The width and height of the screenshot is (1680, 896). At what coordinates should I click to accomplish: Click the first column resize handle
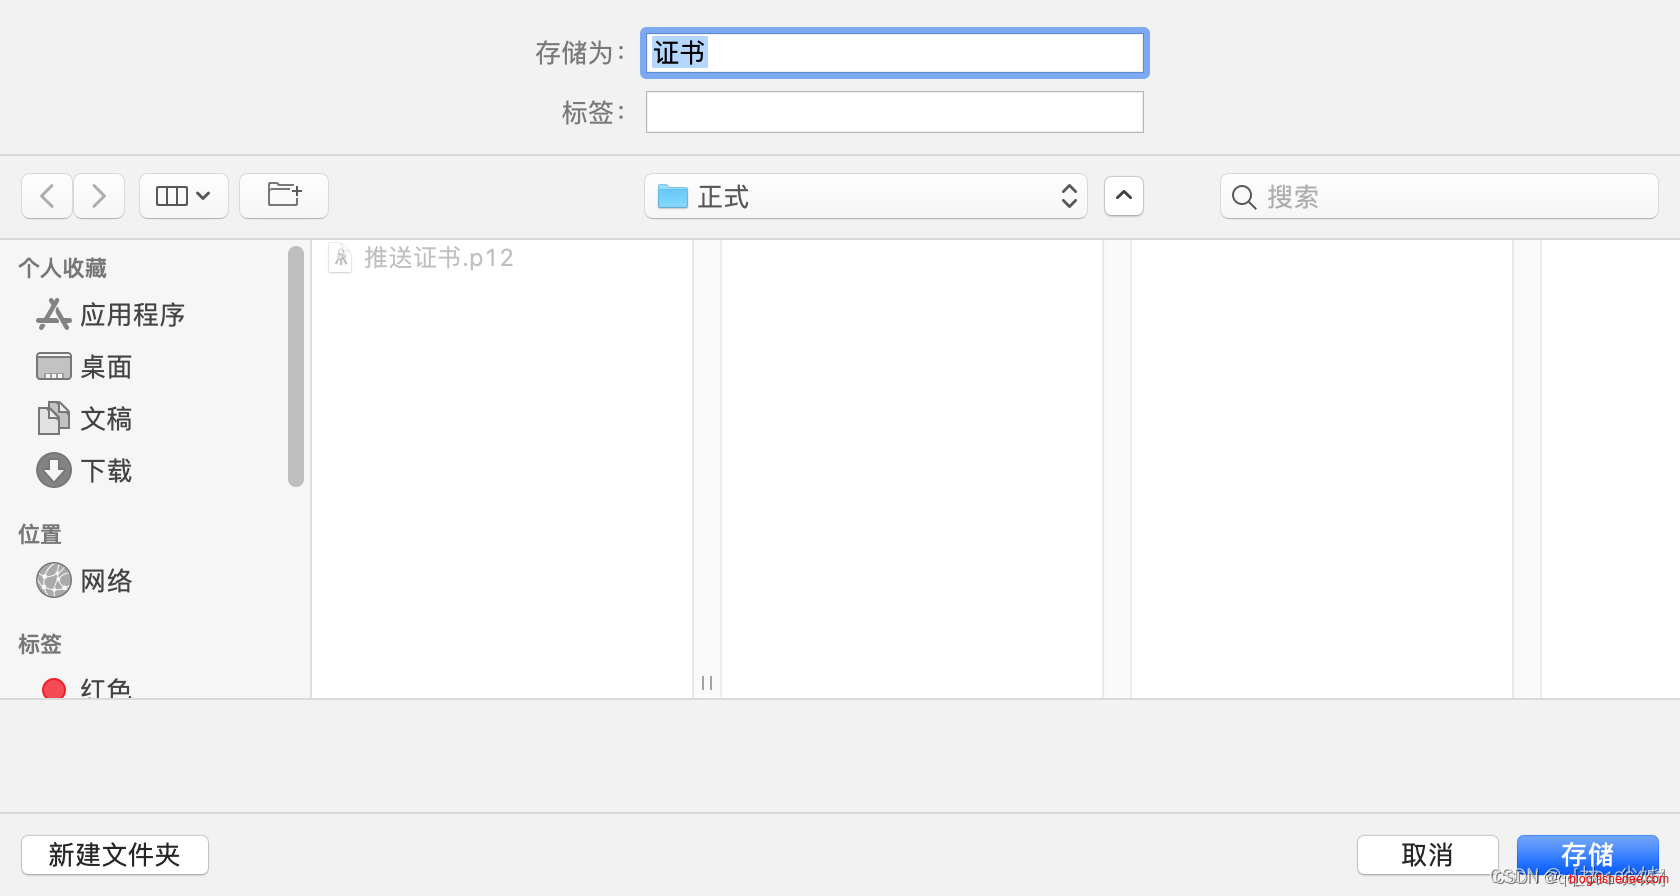click(707, 683)
